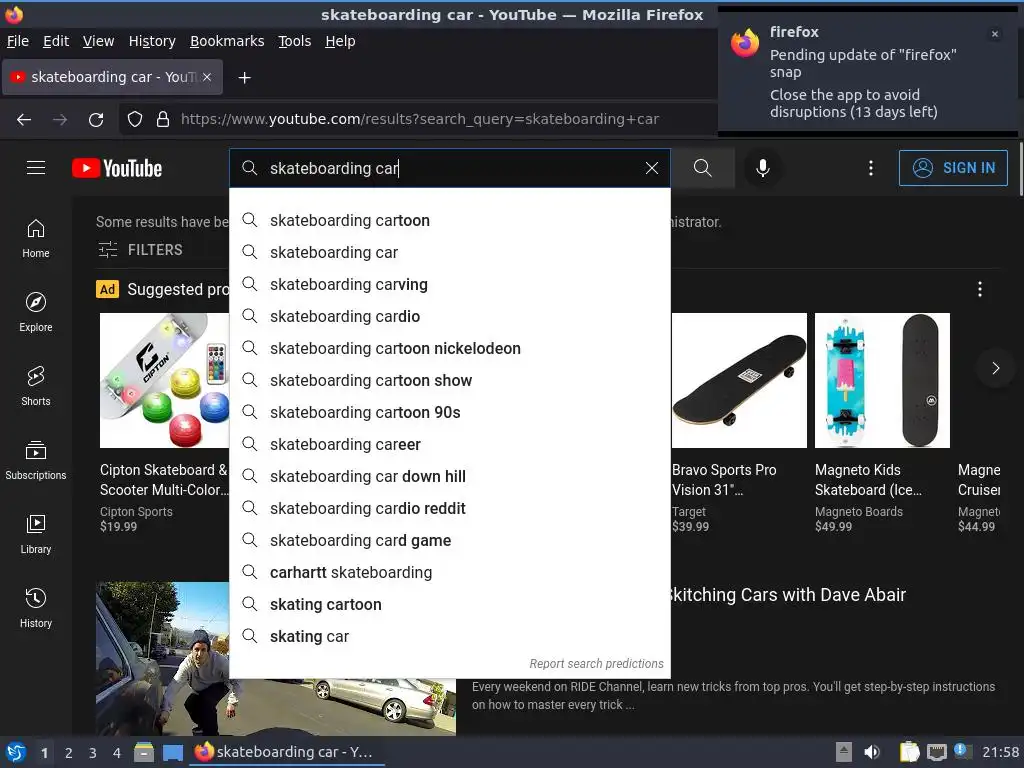This screenshot has height=768, width=1024.
Task: Click the shield tracking protection icon
Action: point(135,119)
